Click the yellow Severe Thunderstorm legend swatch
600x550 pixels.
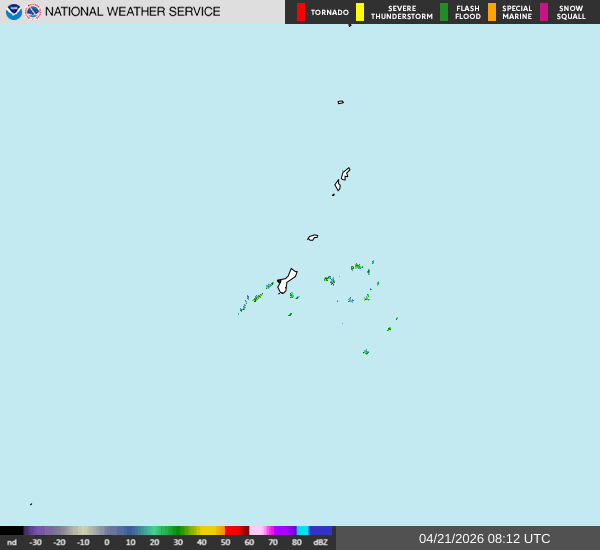click(x=360, y=12)
